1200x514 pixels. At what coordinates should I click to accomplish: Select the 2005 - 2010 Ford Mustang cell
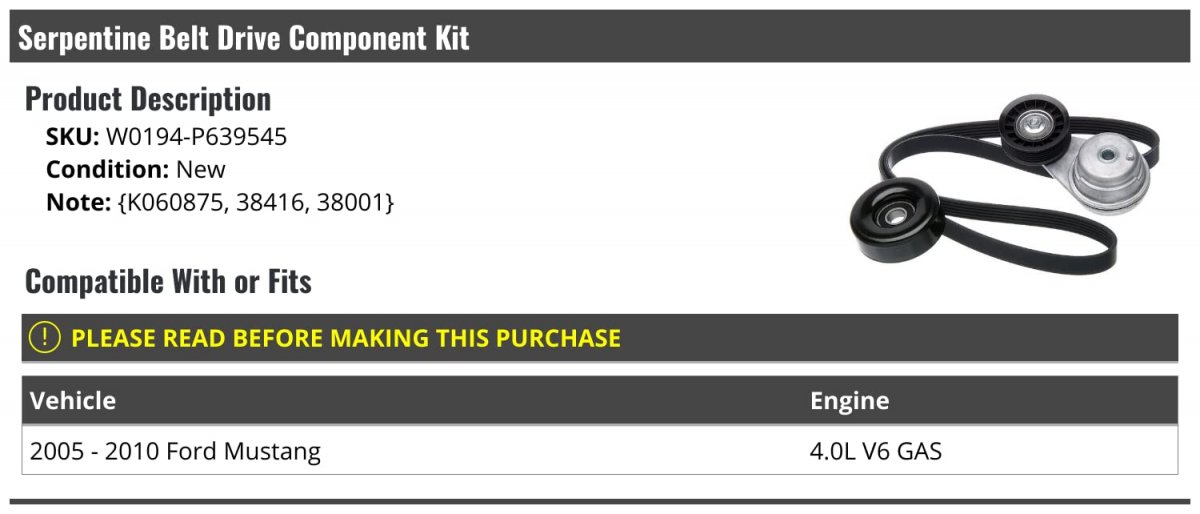(176, 451)
